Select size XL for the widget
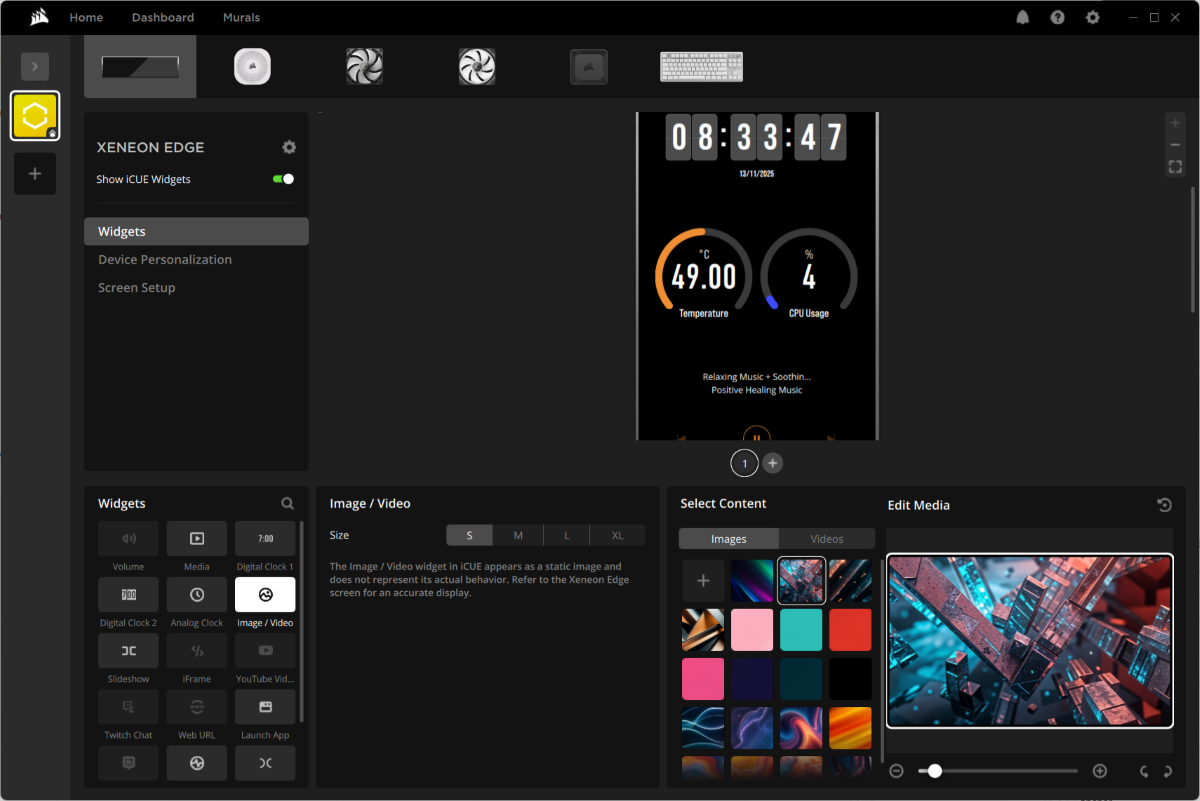This screenshot has height=801, width=1200. click(617, 535)
